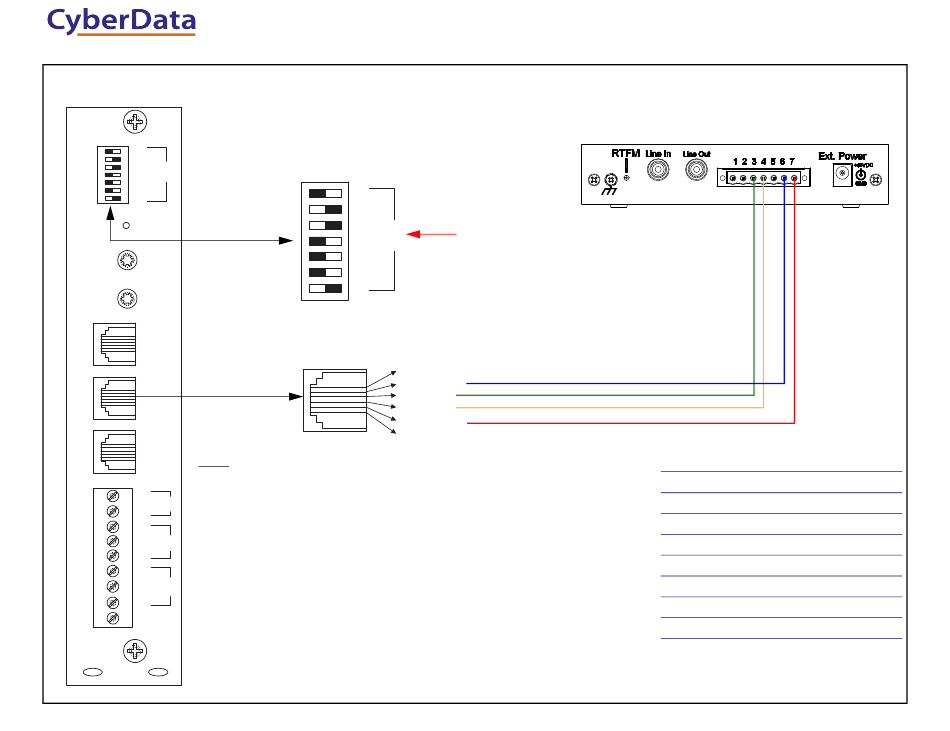Click terminal pin 7 with the red wire
Viewport: 950px width, 731px height.
click(794, 179)
